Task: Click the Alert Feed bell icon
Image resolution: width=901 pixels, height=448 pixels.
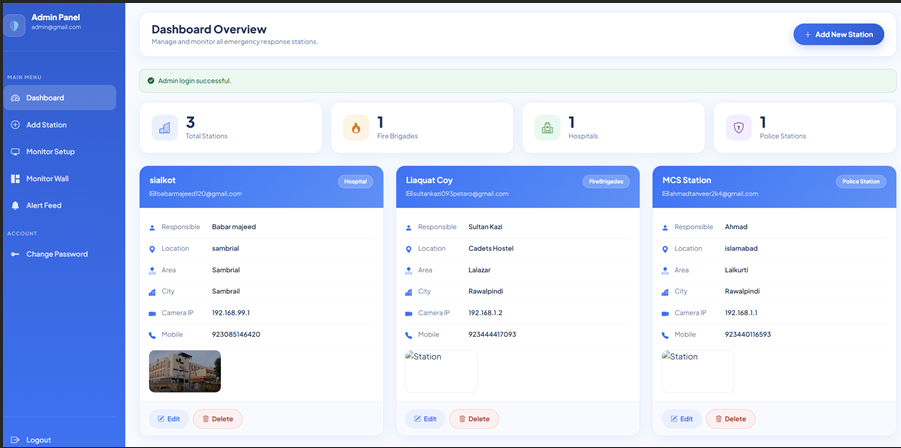Action: (15, 205)
